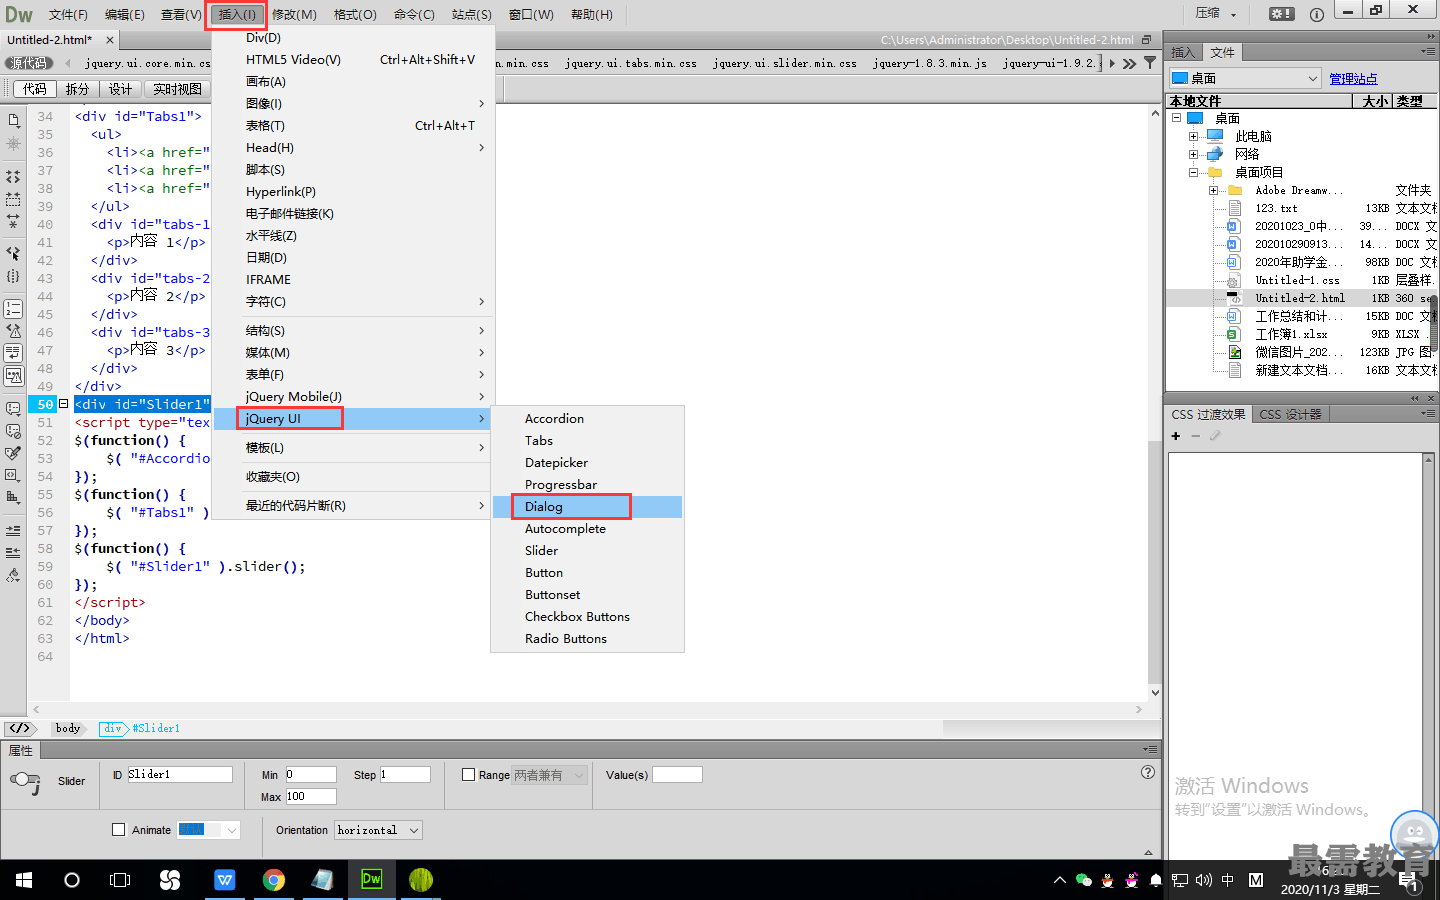Image resolution: width=1440 pixels, height=900 pixels.
Task: Click the Step value input field
Action: click(405, 775)
